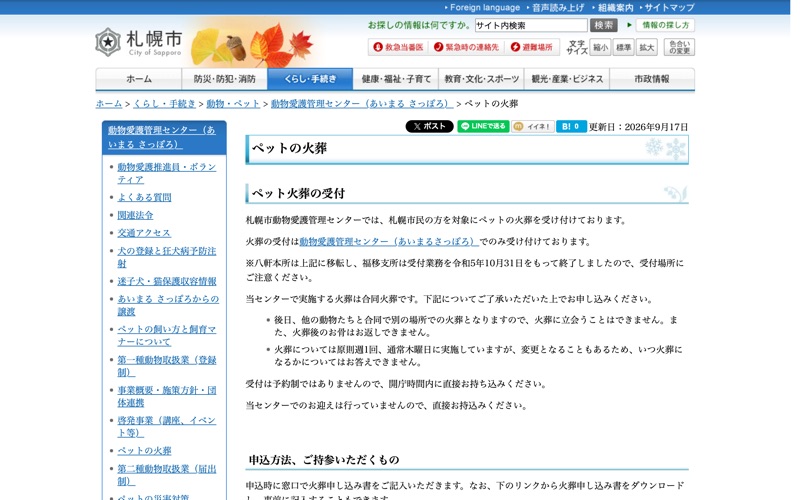Viewport: 800px width, 500px height.
Task: Click ホーム in the breadcrumb
Action: pos(109,104)
